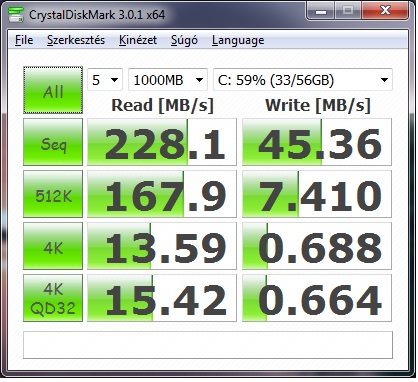
Task: Select the 4K read result 13.59
Action: coord(162,246)
